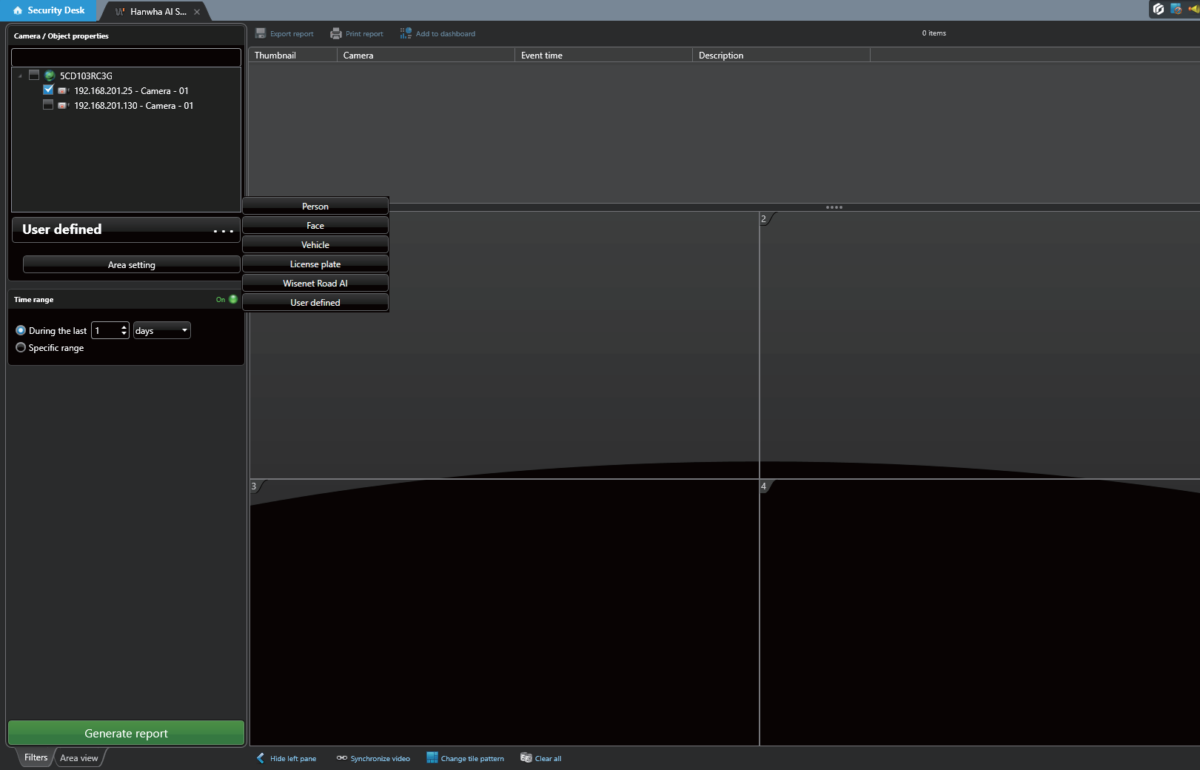The width and height of the screenshot is (1200, 770).
Task: Uncheck the 192.168.201.25 - Camera - 01 checkbox
Action: pos(48,90)
